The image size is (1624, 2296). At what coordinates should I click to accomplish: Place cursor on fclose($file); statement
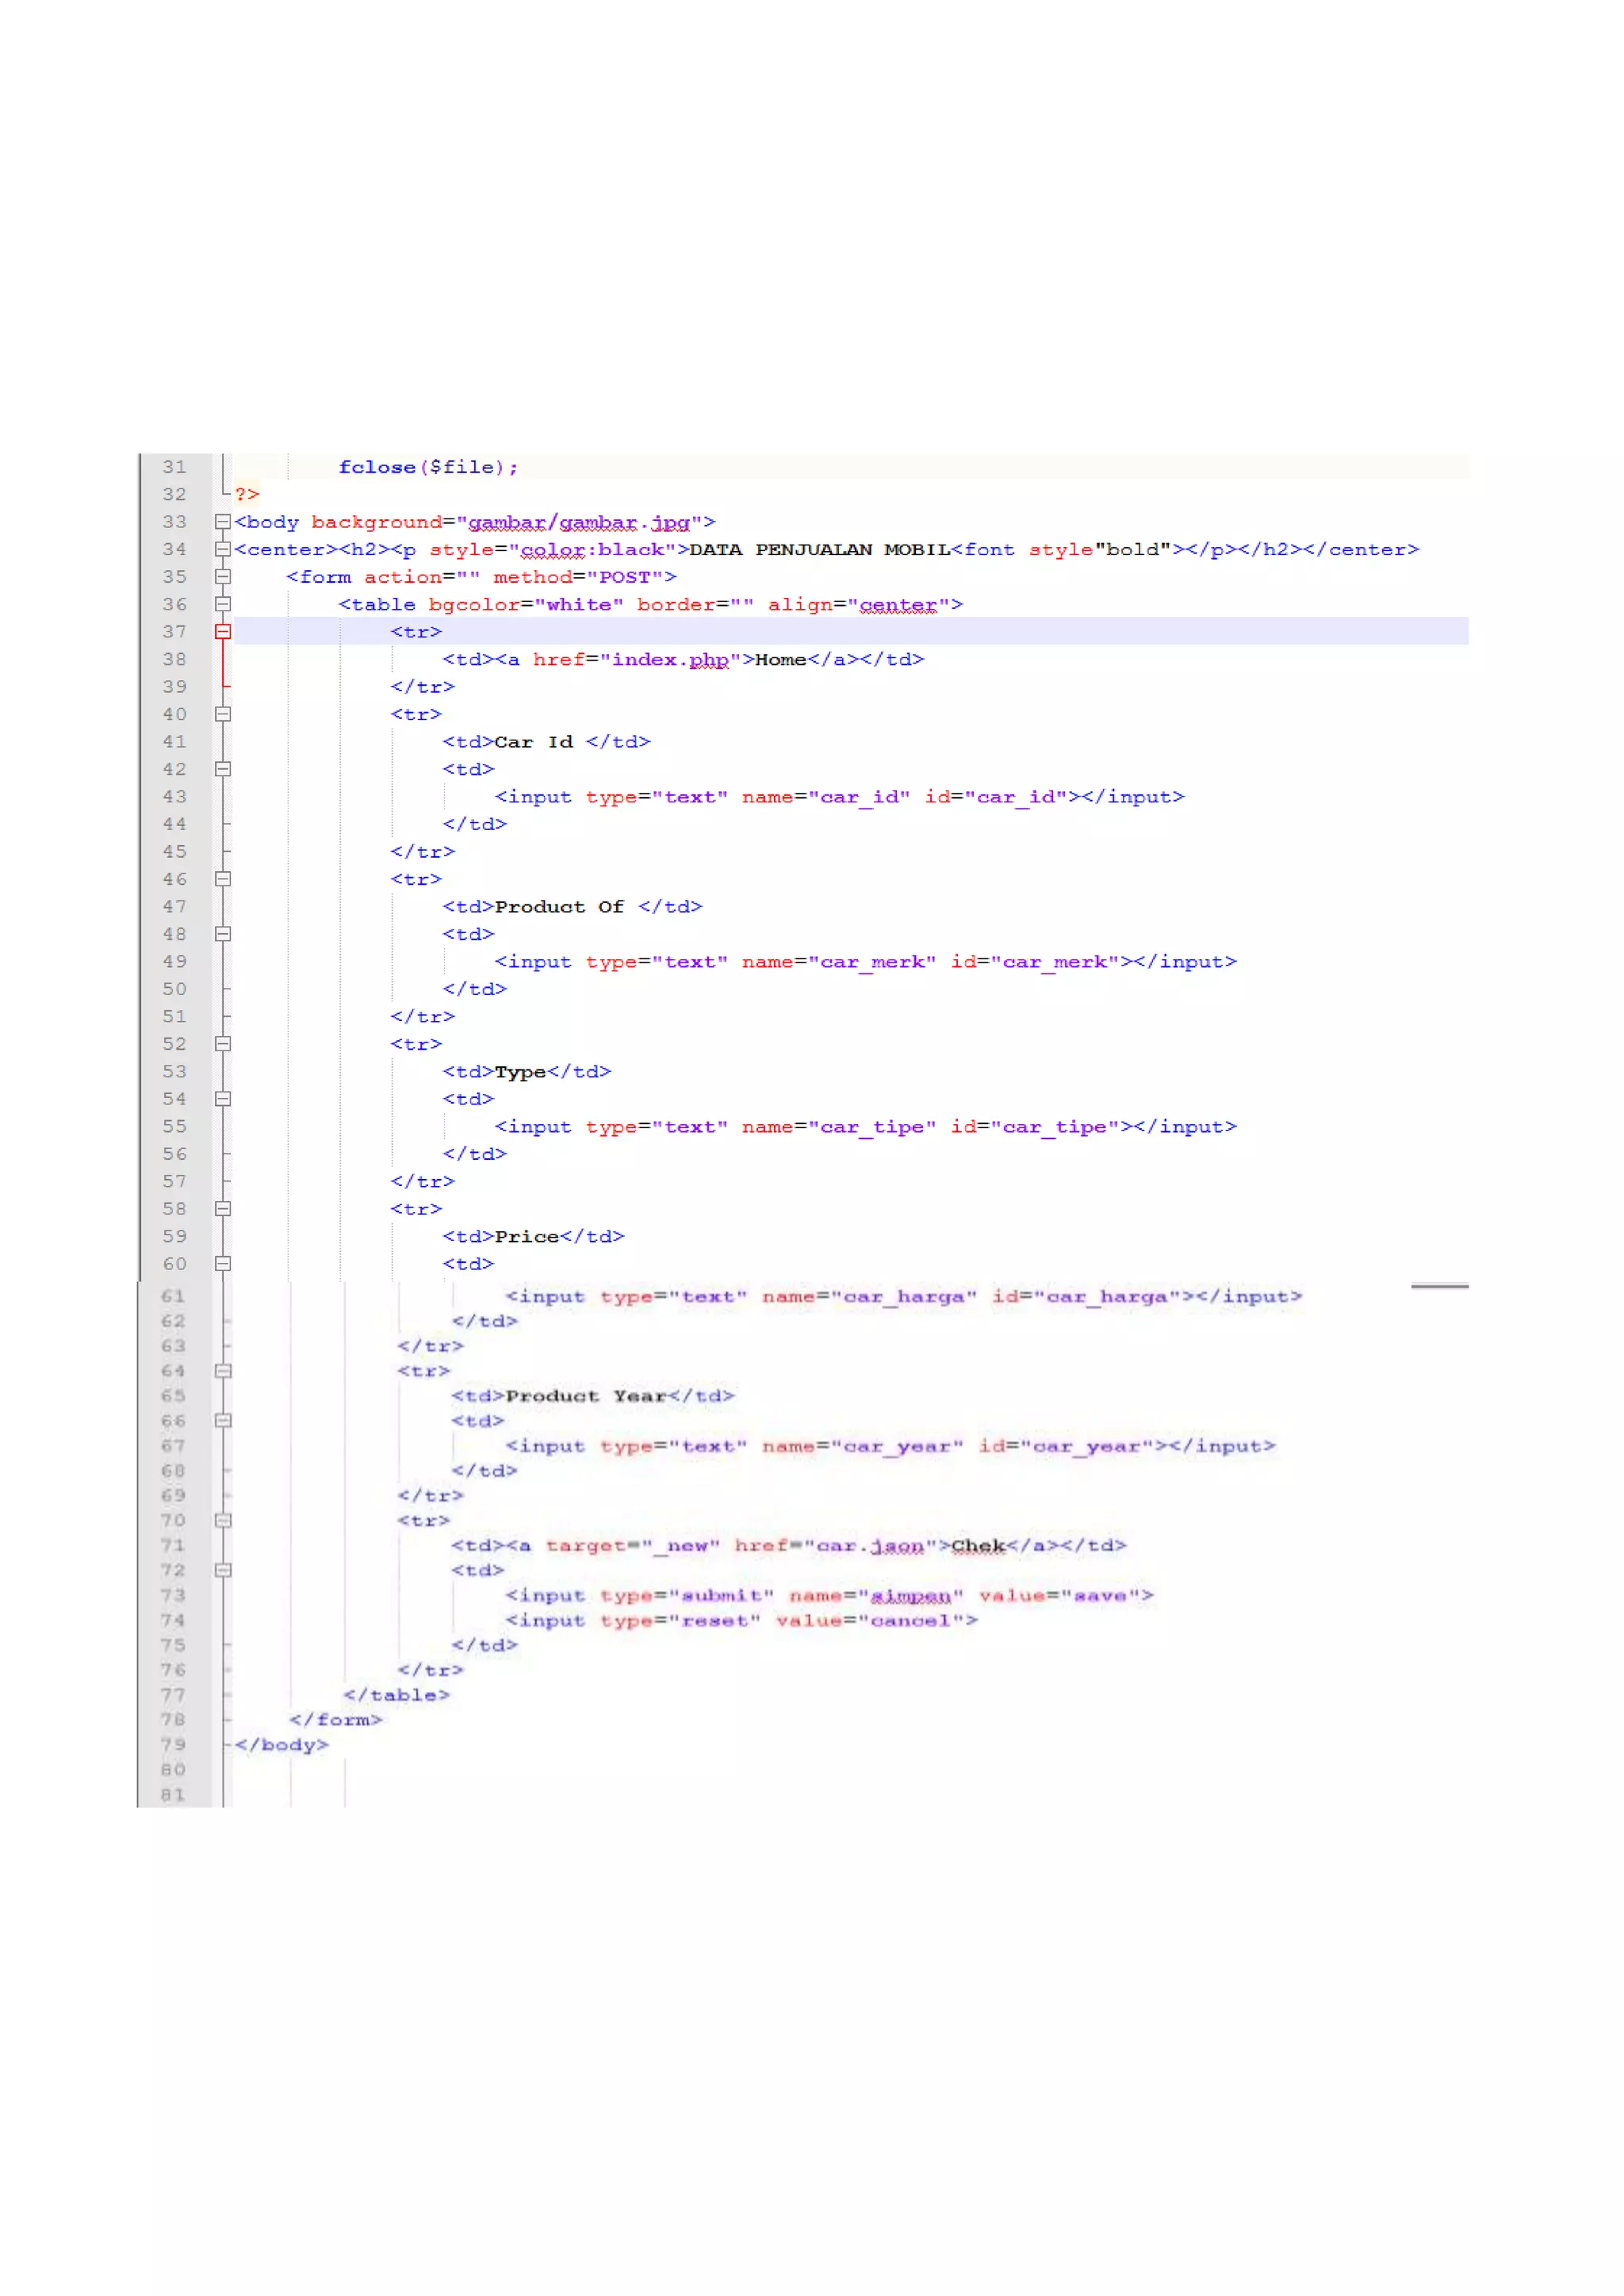pyautogui.click(x=428, y=468)
